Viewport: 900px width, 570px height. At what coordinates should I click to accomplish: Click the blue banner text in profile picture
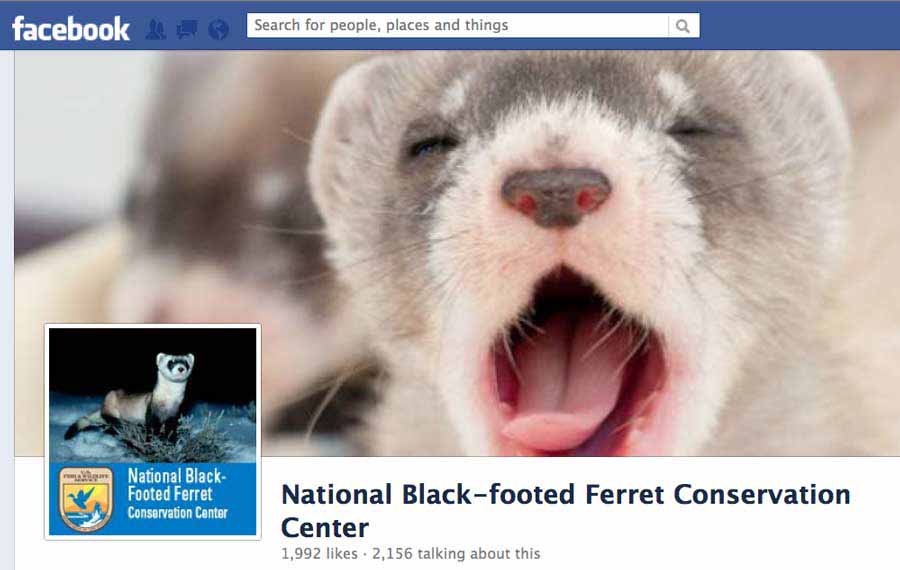coord(177,494)
